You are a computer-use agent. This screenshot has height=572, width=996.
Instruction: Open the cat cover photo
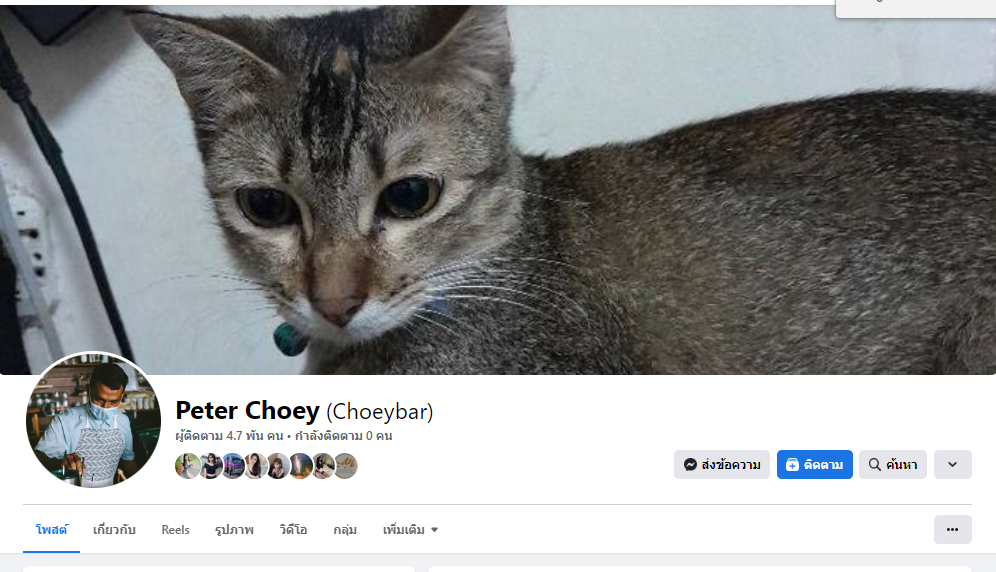pos(498,189)
